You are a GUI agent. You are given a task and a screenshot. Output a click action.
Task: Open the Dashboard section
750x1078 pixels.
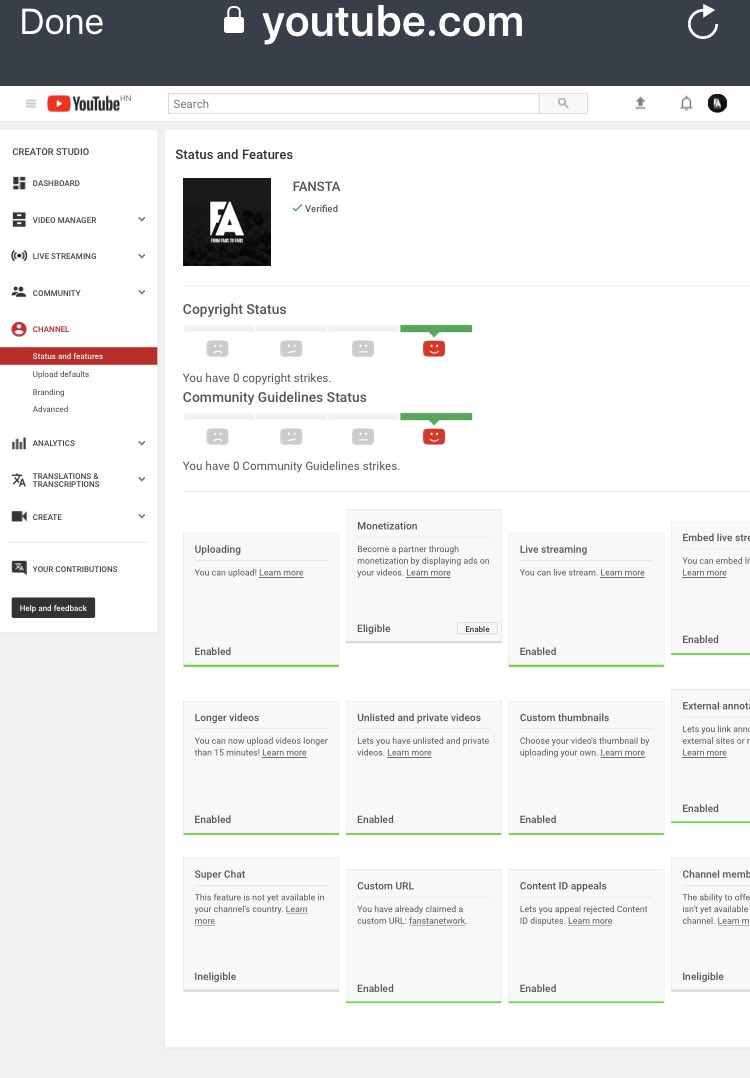[x=56, y=183]
